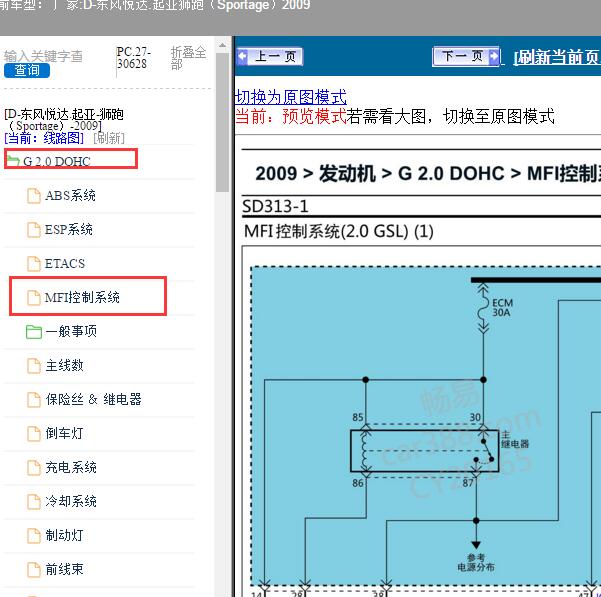Viewport: 601px width, 597px height.
Task: Click the ABS系统 document icon
Action: pos(34,196)
